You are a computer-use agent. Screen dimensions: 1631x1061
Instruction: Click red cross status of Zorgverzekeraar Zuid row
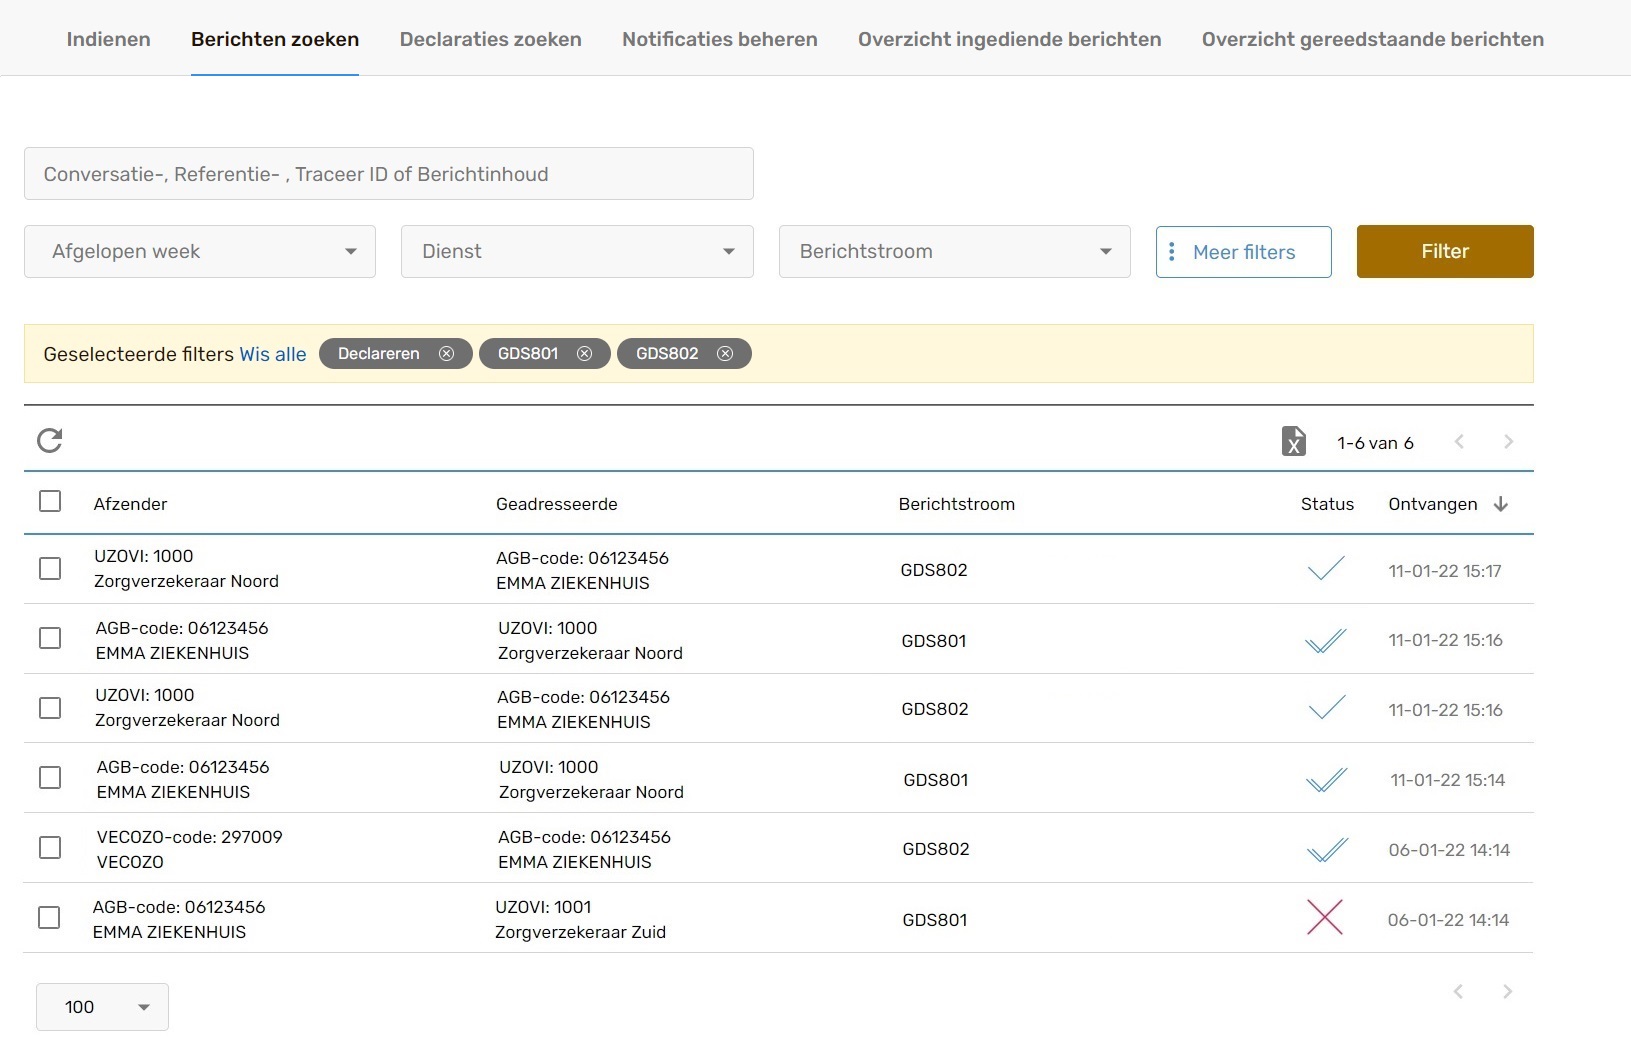point(1325,917)
